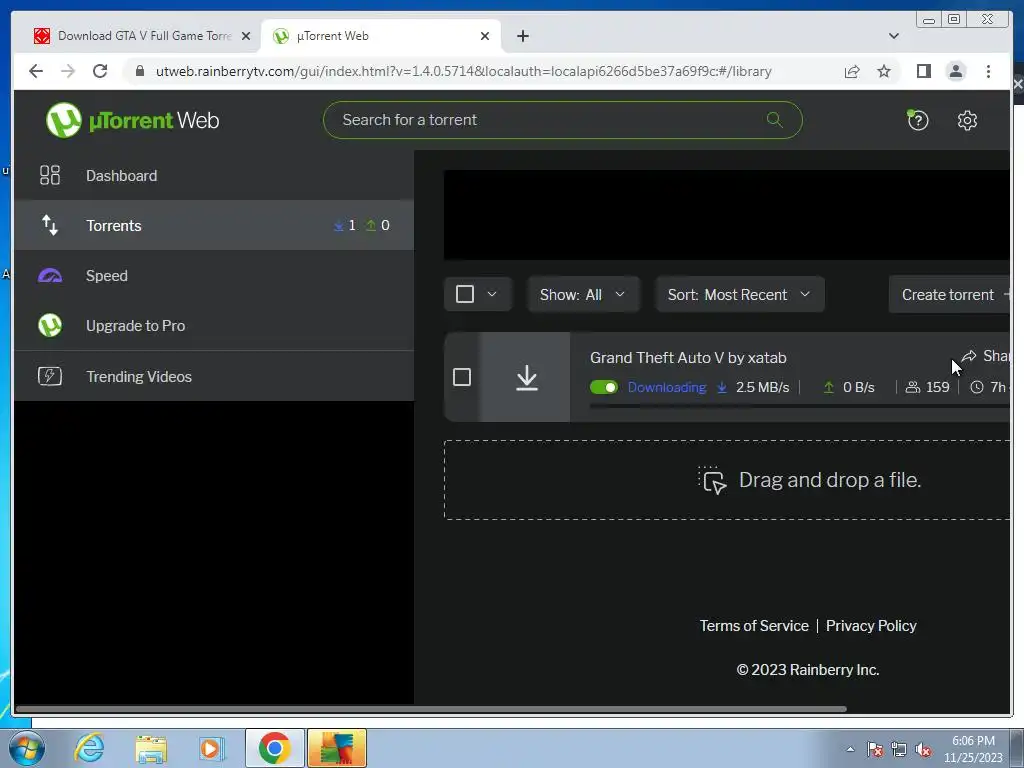Screen dimensions: 1024x768
Task: Open Chrome side panel icon
Action: (923, 71)
